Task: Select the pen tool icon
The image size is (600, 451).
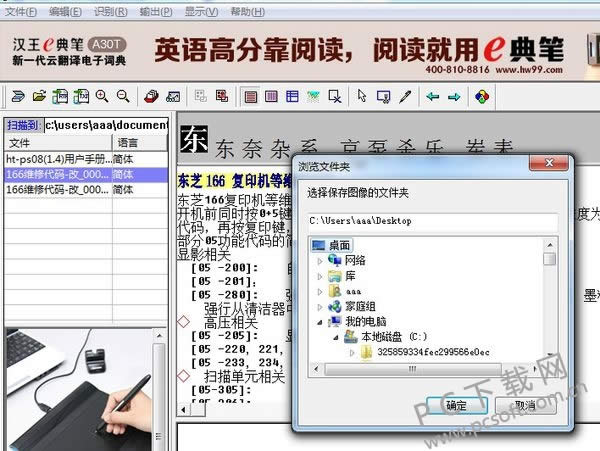Action: coord(405,96)
